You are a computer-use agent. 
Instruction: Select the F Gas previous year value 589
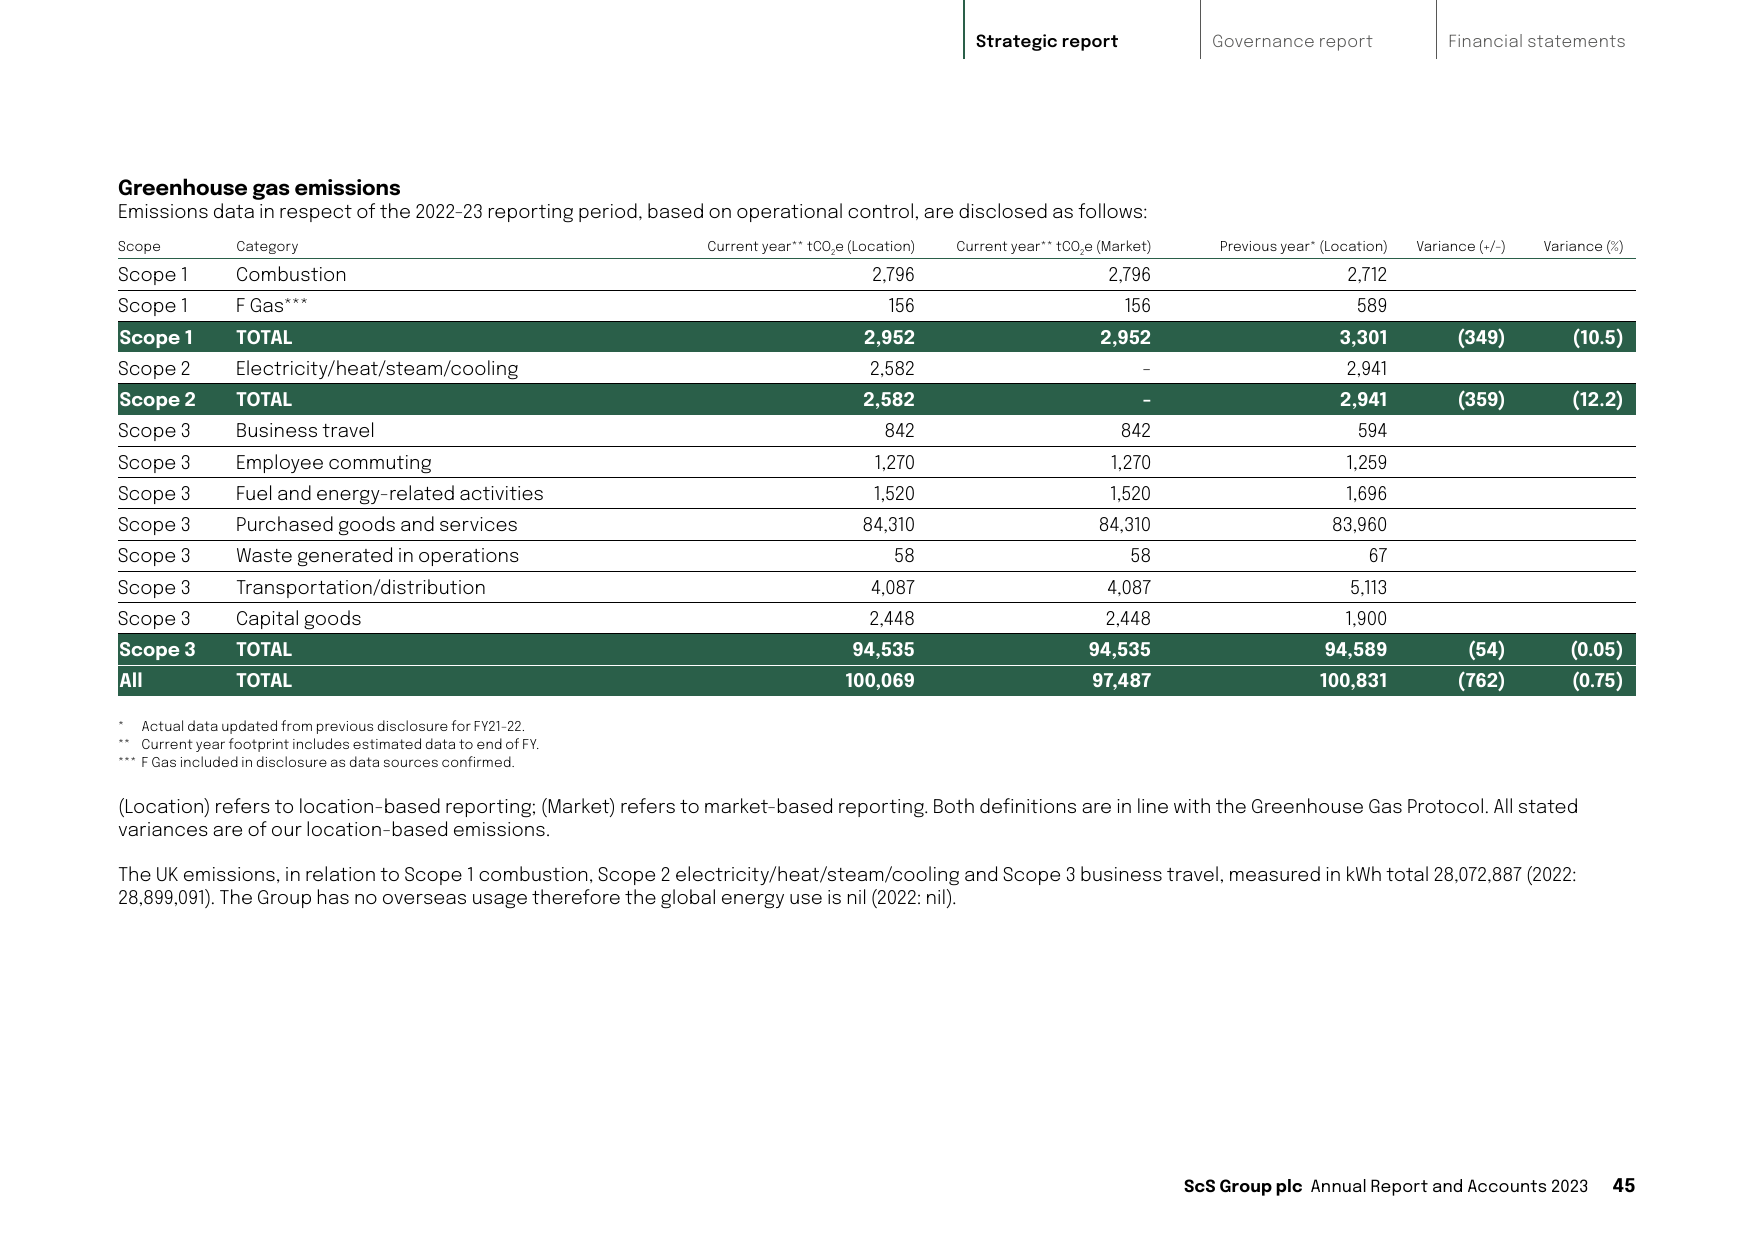point(1371,306)
